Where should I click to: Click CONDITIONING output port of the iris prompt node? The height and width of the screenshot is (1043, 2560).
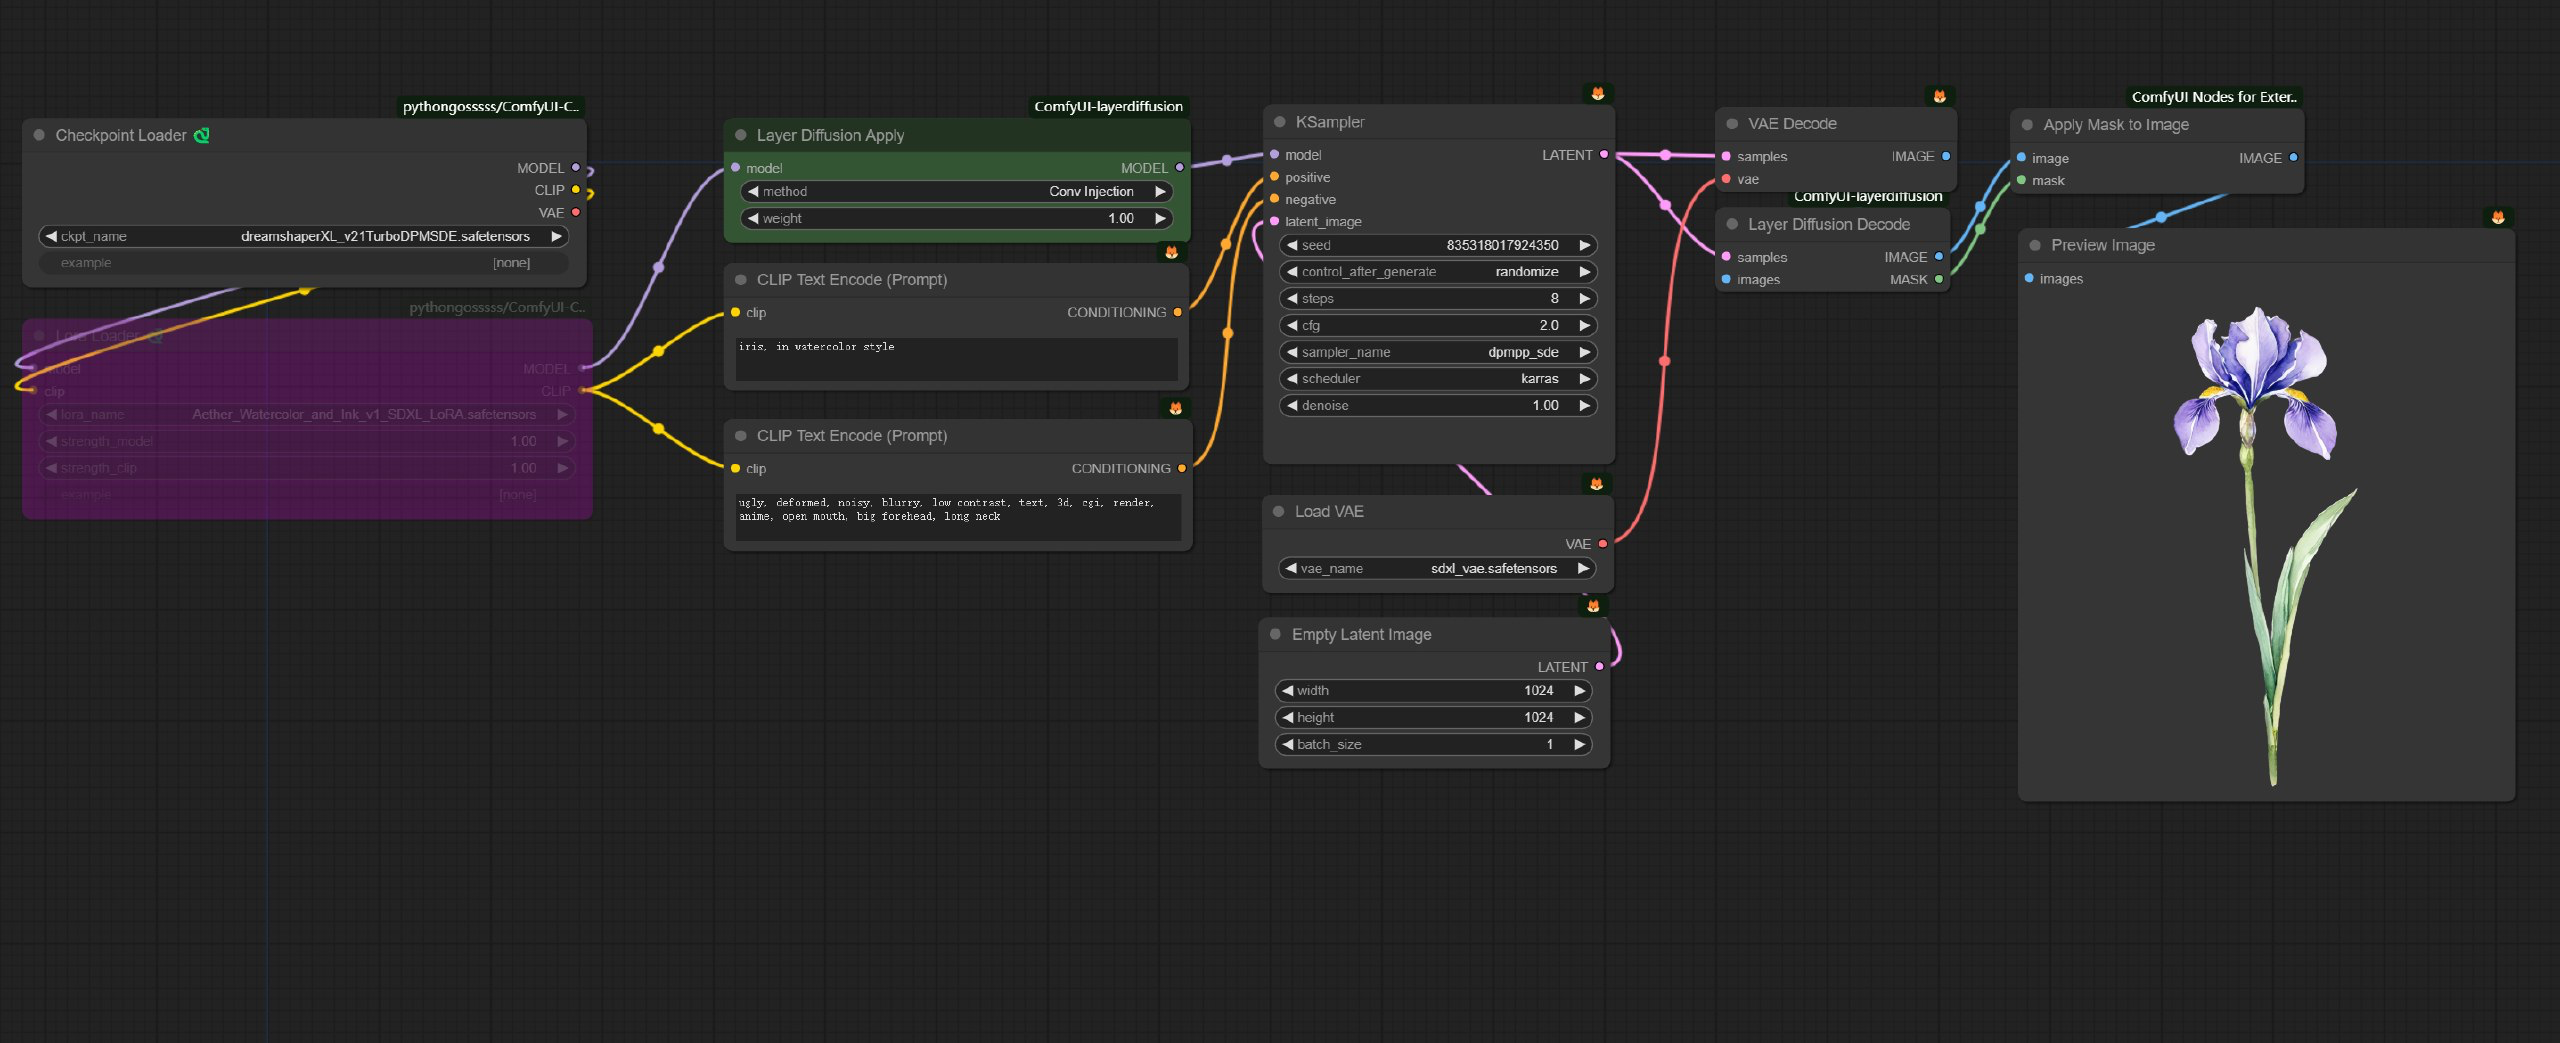(1178, 313)
